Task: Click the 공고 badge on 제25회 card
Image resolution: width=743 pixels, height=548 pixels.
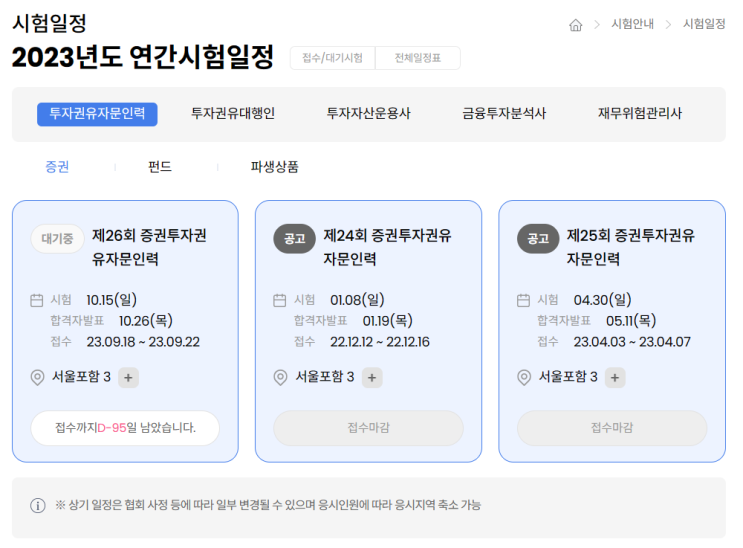Action: click(x=538, y=238)
